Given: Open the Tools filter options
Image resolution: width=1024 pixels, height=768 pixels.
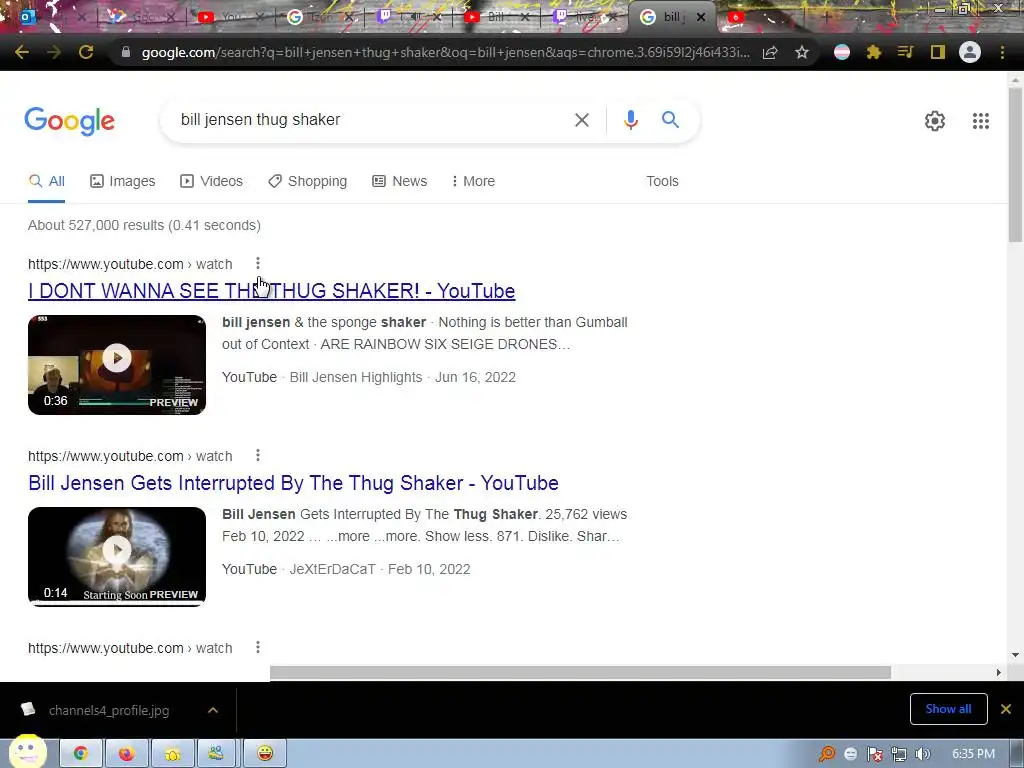Looking at the screenshot, I should point(662,181).
